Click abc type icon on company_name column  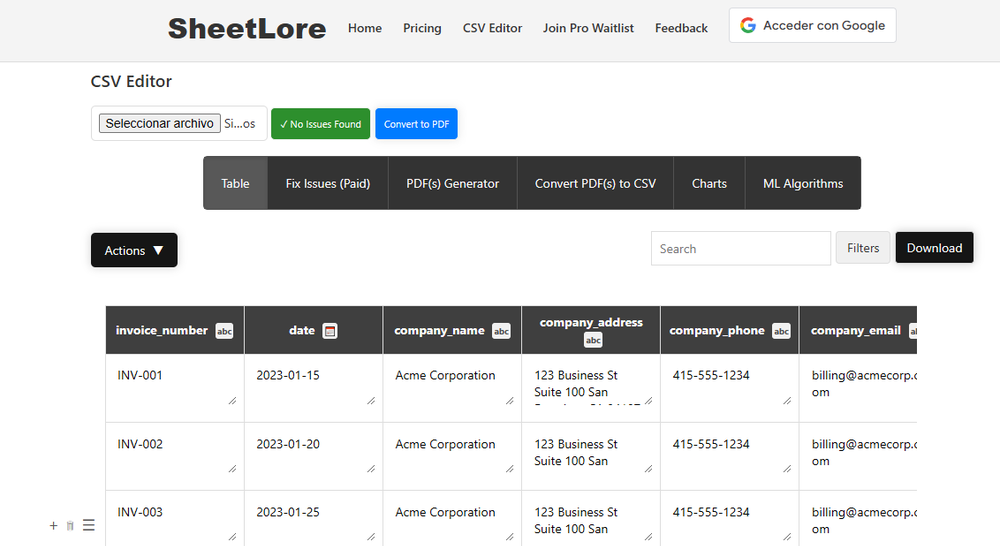click(x=501, y=331)
